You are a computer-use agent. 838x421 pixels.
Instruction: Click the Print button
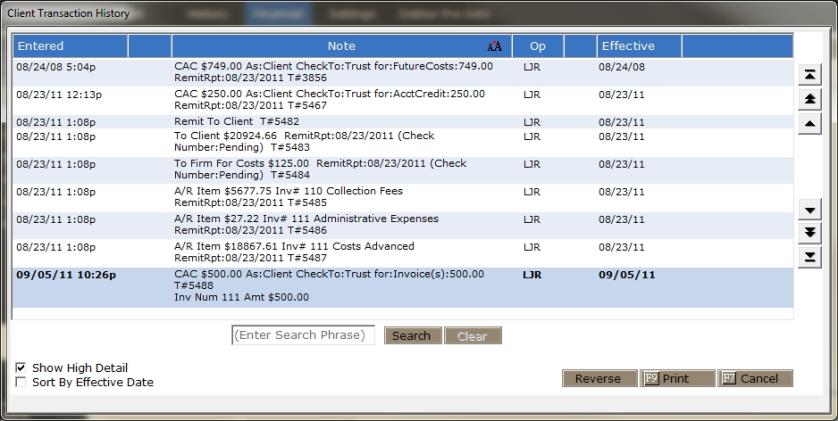pyautogui.click(x=678, y=379)
